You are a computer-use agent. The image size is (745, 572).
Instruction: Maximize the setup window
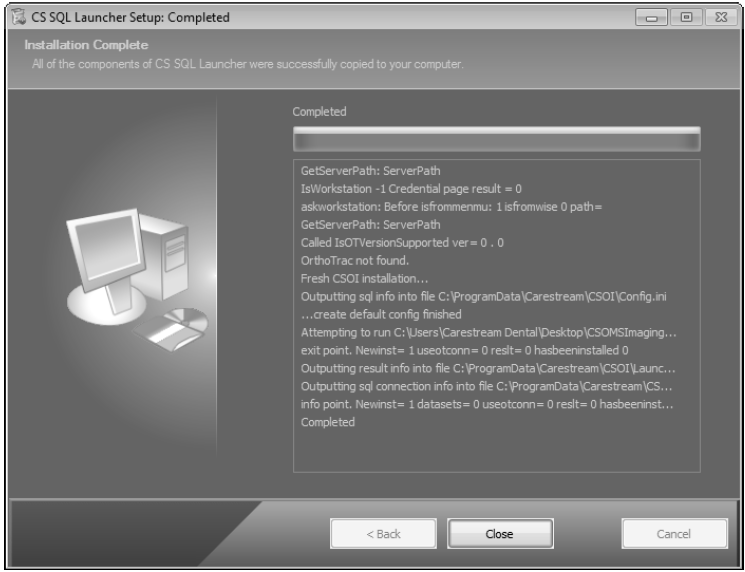point(686,18)
